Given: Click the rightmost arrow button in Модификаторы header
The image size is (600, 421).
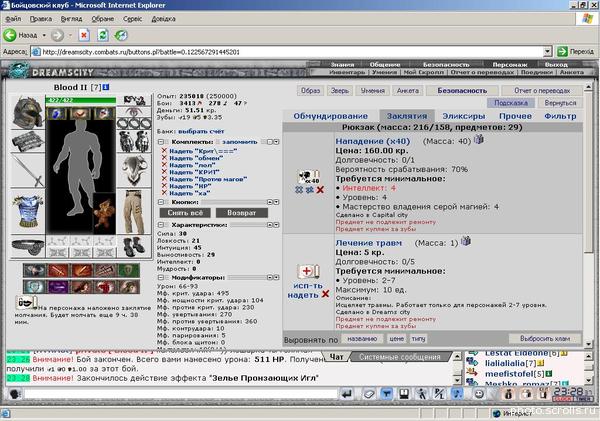Looking at the screenshot, I should tap(276, 277).
